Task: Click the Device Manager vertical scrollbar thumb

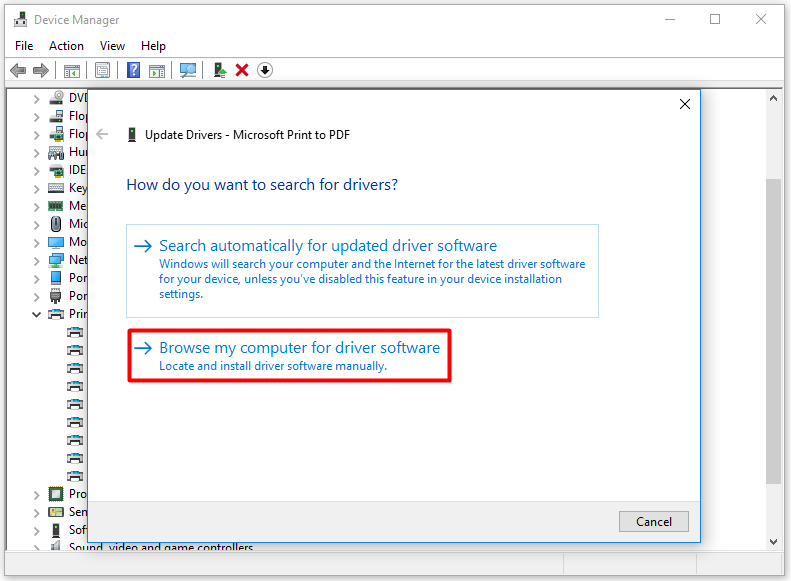Action: (x=773, y=330)
